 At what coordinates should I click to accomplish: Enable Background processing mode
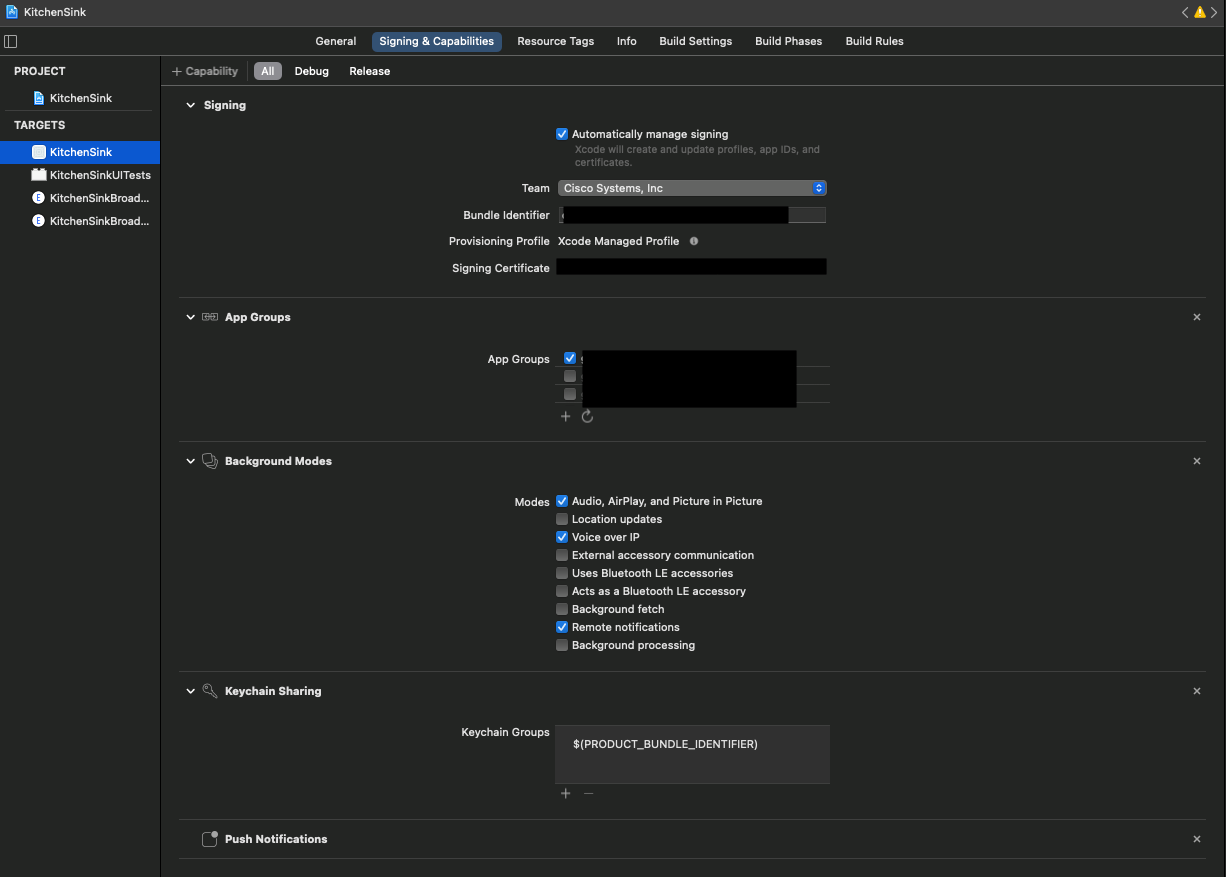[x=562, y=645]
